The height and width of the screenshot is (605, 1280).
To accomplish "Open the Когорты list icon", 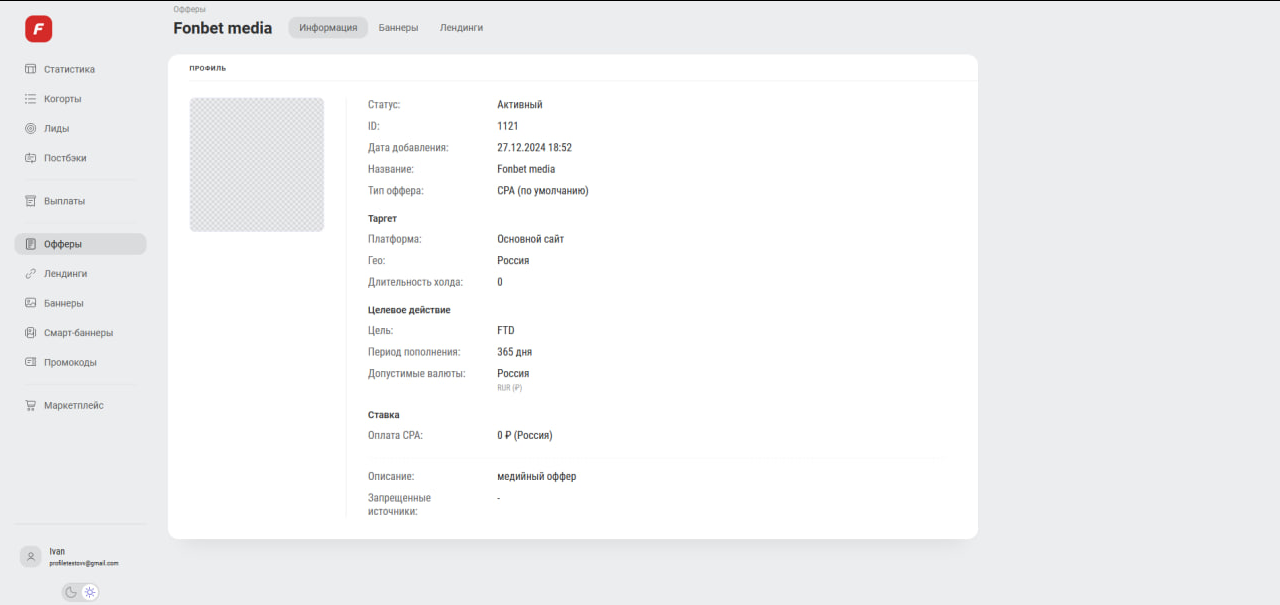I will tap(31, 99).
